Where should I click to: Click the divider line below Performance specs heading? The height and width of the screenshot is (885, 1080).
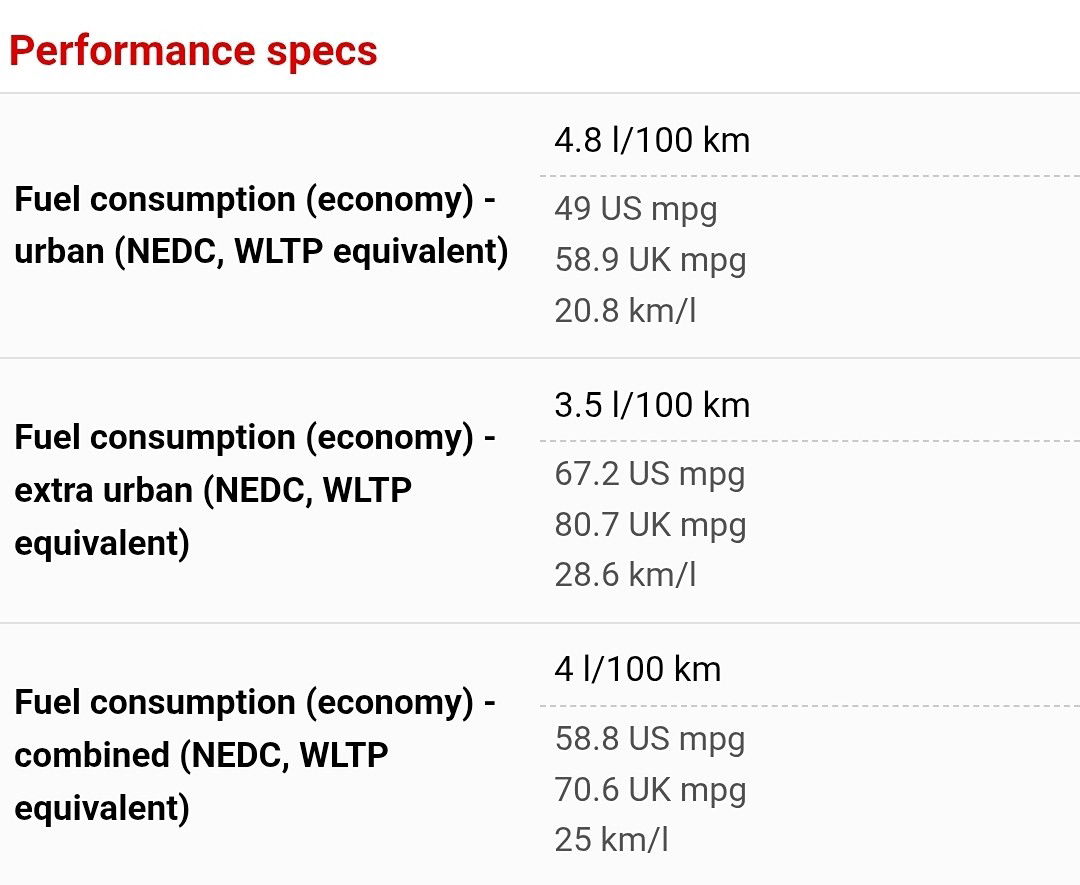click(540, 94)
